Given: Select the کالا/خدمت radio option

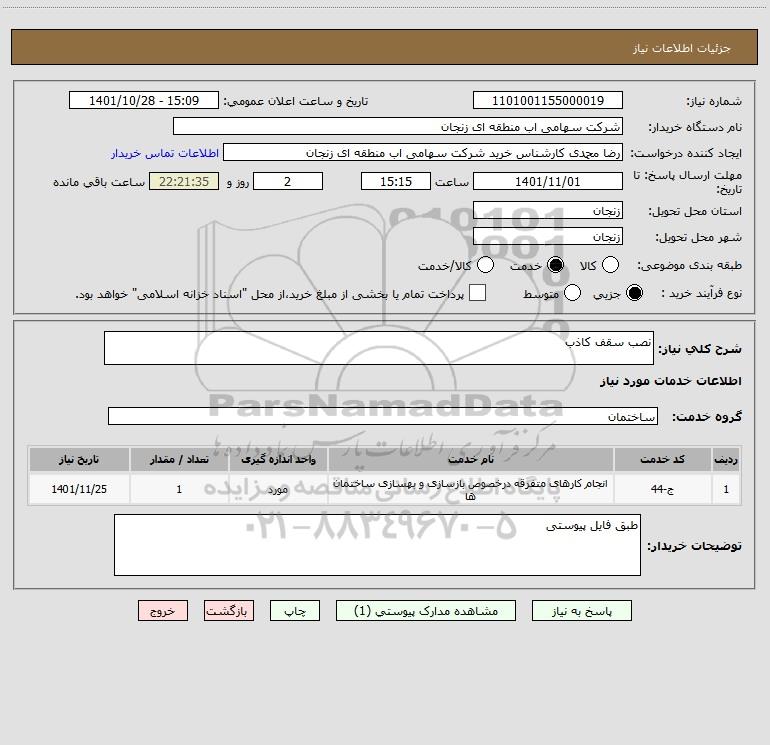Looking at the screenshot, I should [x=486, y=265].
